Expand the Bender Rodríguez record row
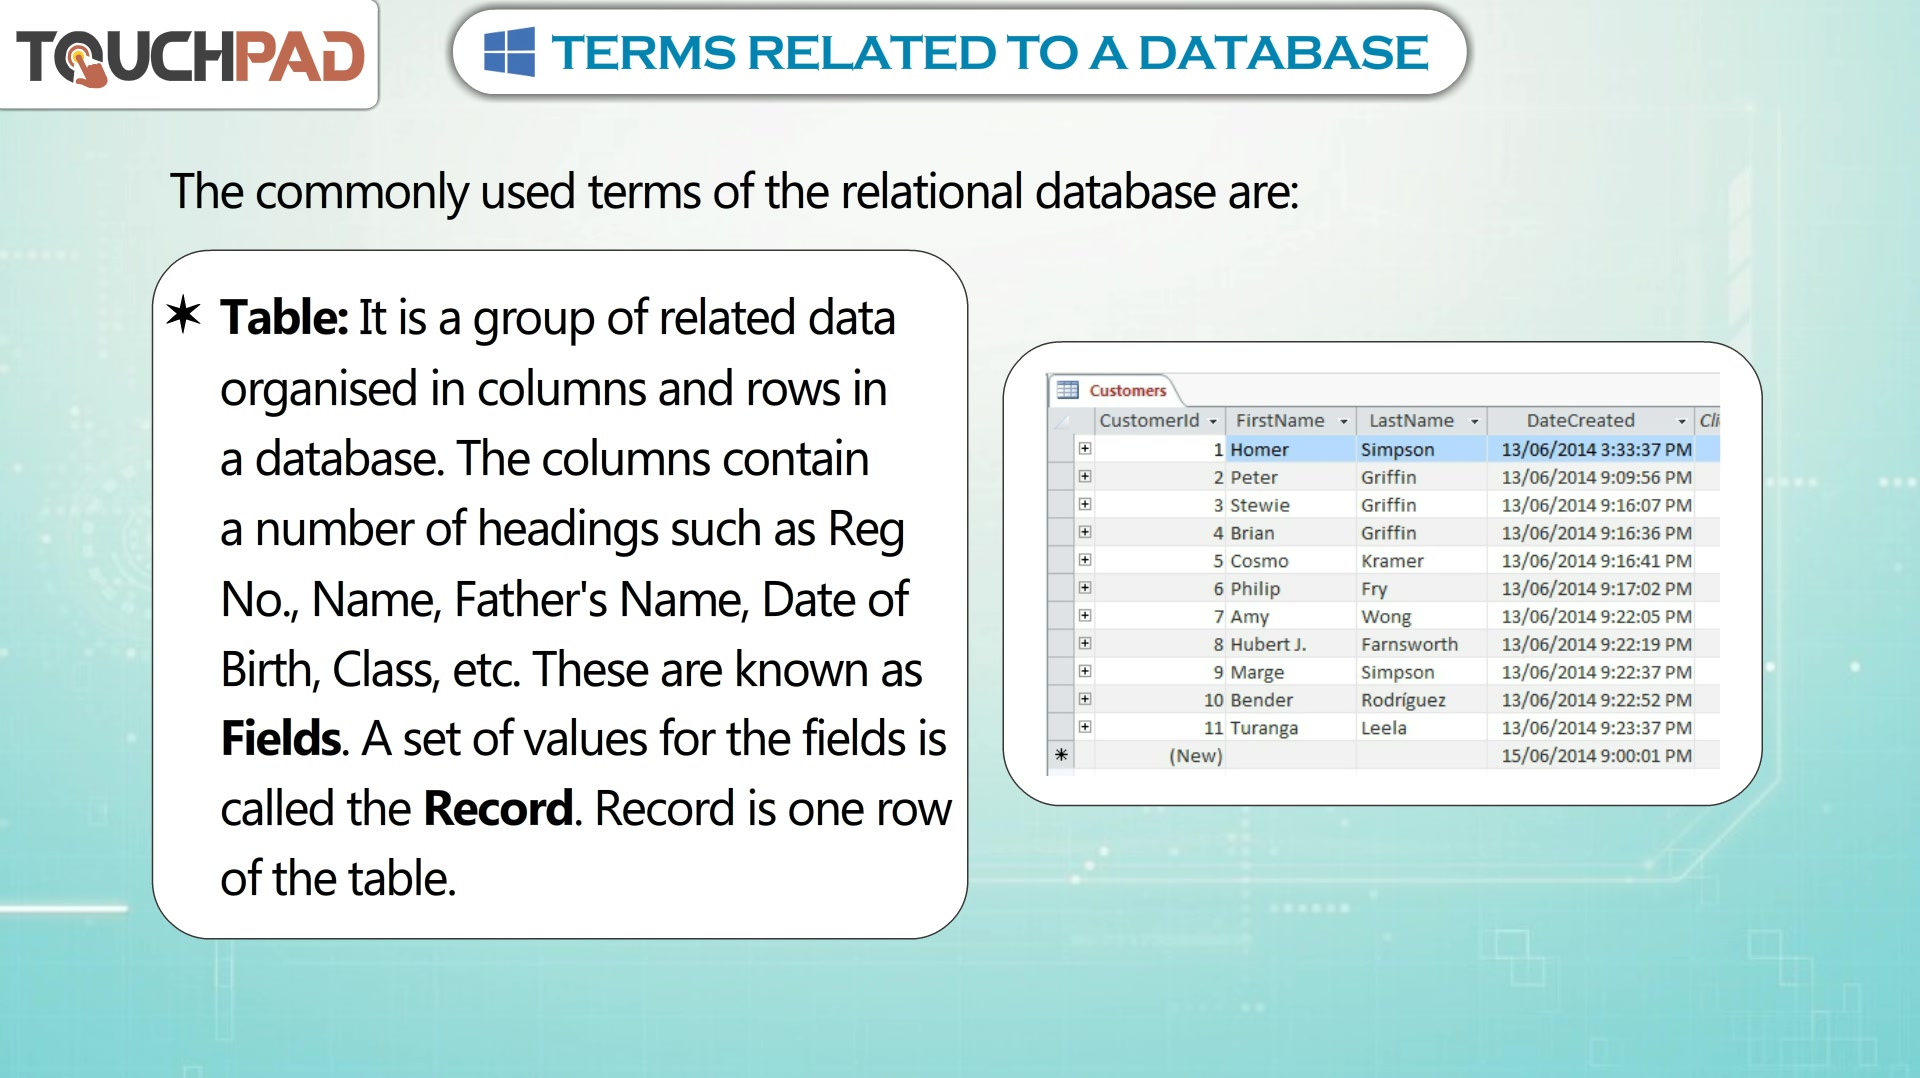This screenshot has height=1078, width=1920. point(1085,699)
